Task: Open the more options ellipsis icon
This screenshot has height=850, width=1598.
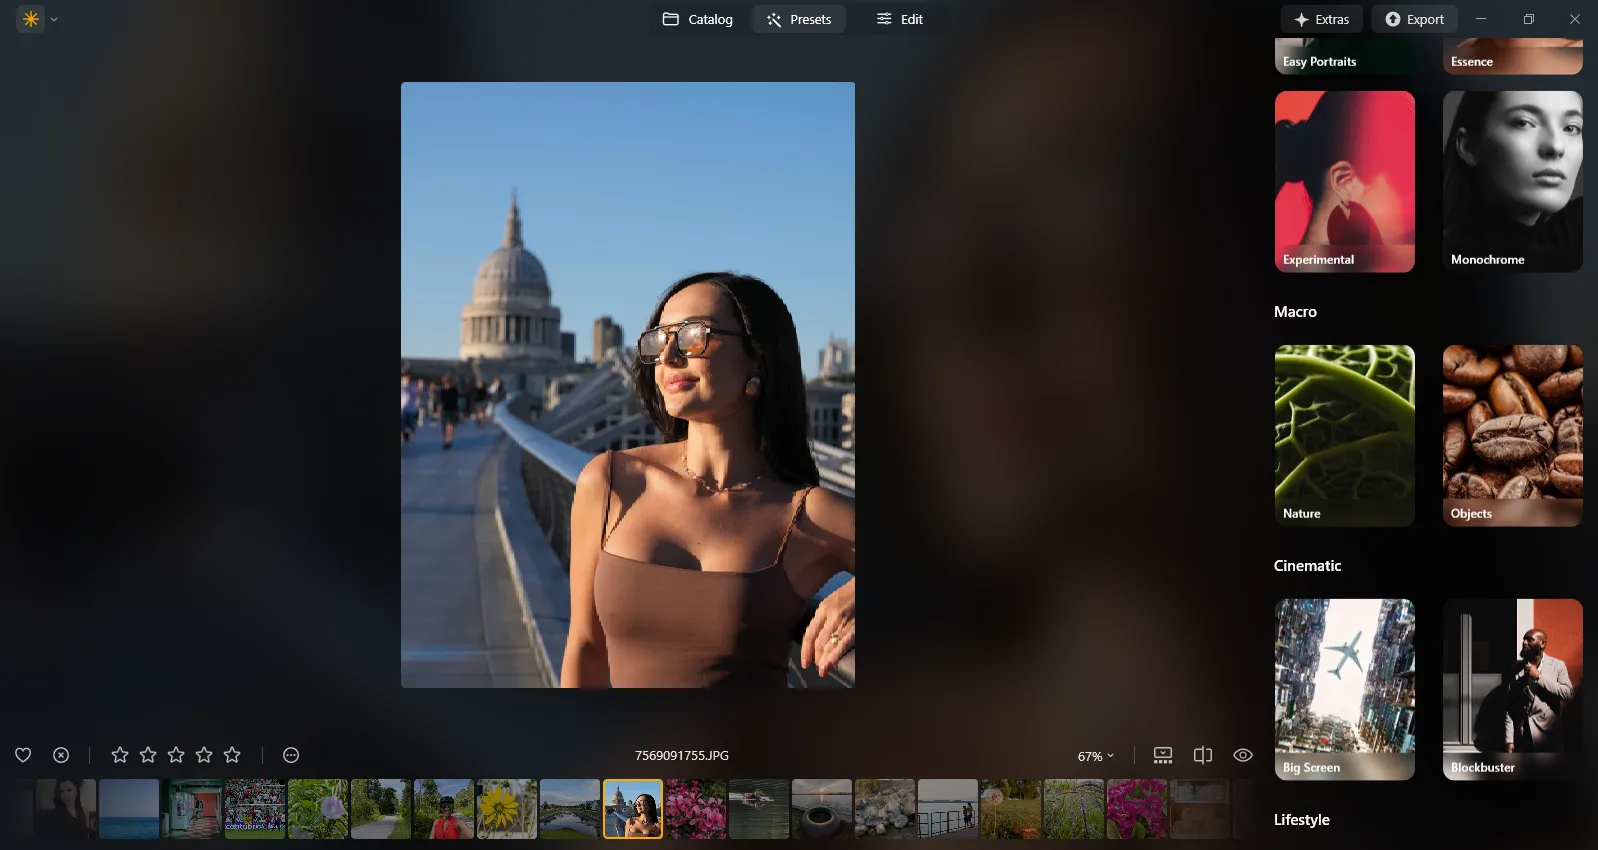Action: (x=291, y=755)
